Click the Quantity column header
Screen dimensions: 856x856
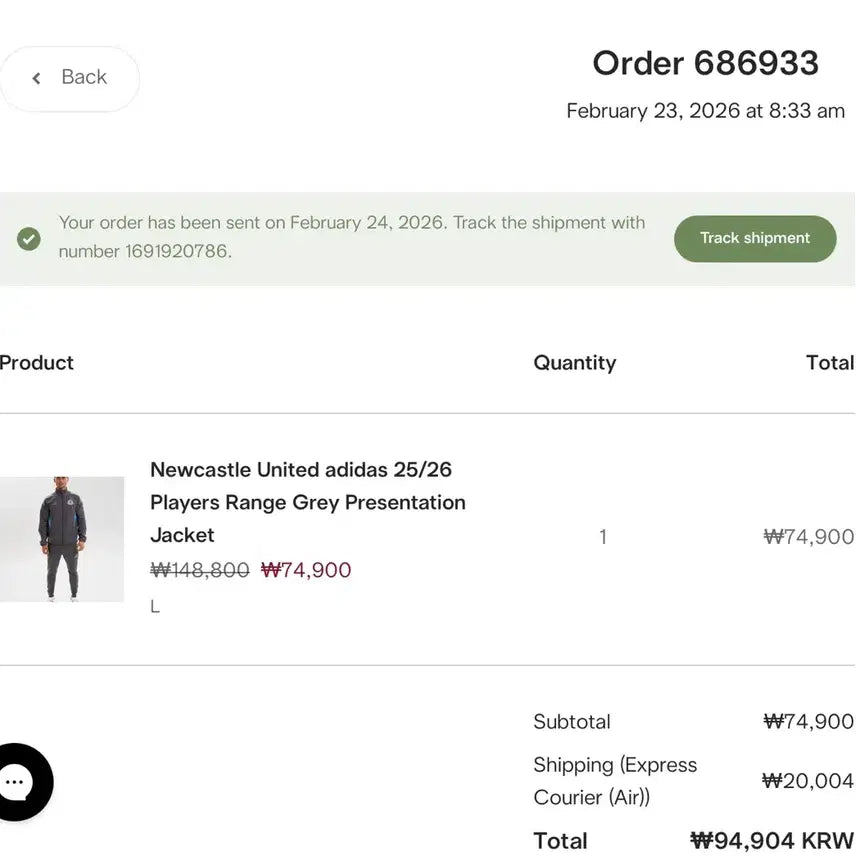pyautogui.click(x=574, y=363)
